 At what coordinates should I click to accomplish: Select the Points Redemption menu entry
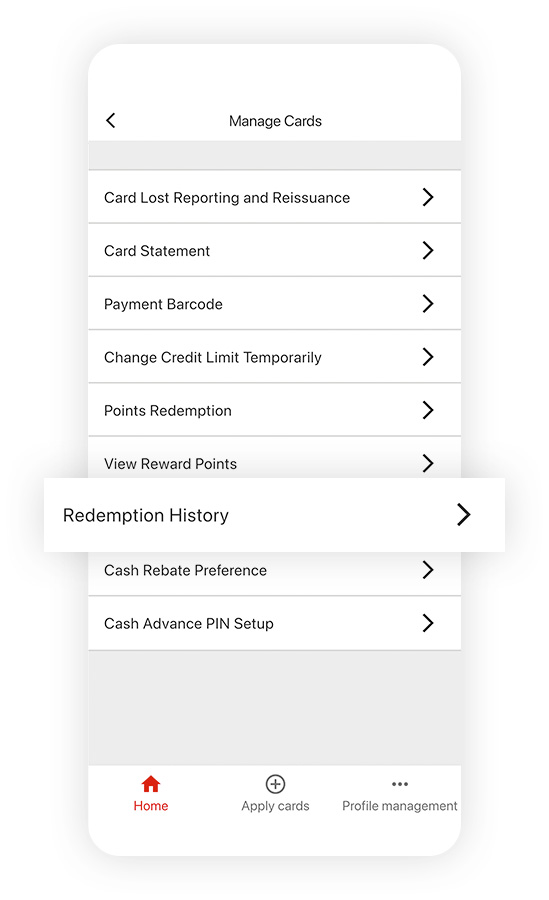pyautogui.click(x=274, y=410)
